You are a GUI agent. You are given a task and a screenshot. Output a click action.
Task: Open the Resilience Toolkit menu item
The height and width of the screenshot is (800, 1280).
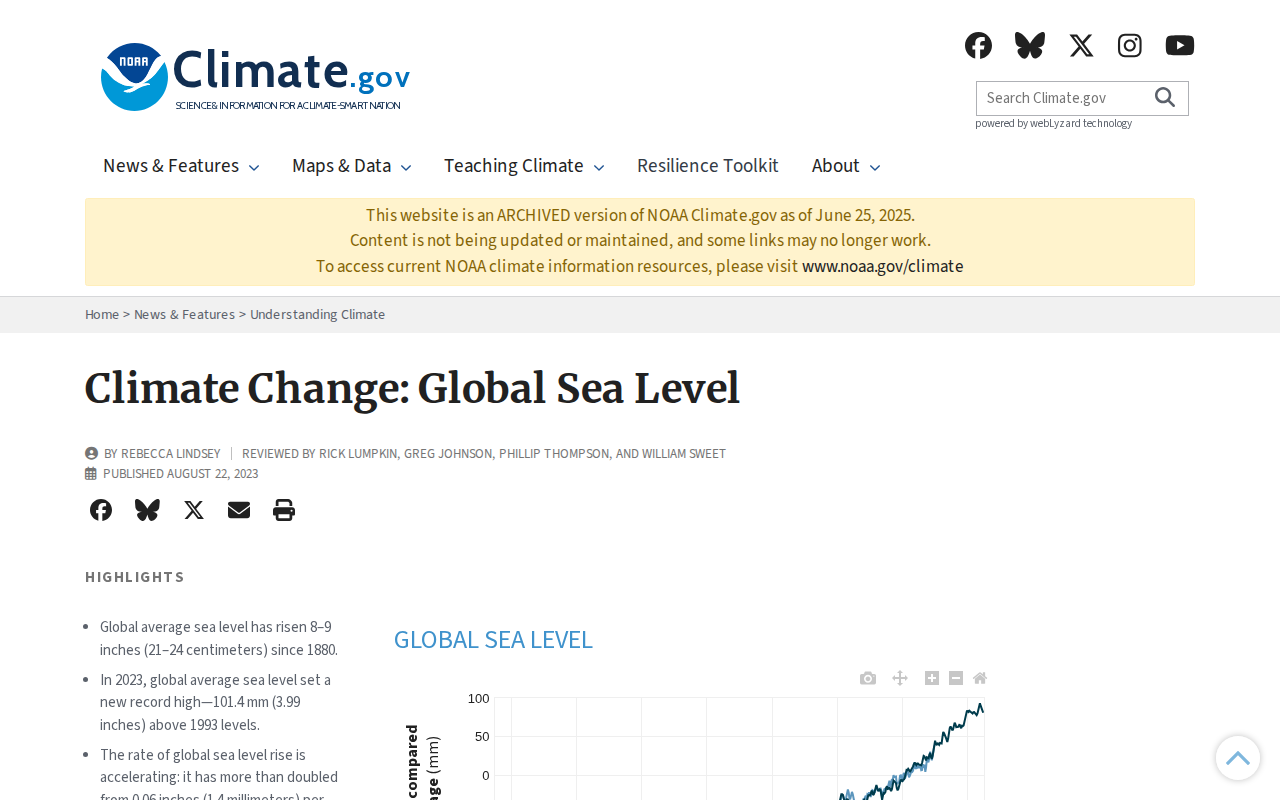click(708, 166)
